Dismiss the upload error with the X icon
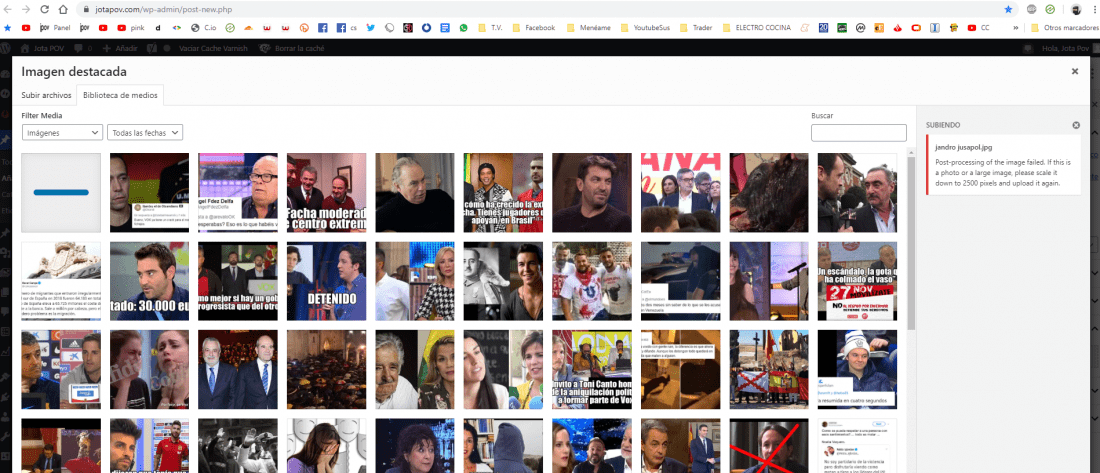This screenshot has width=1100, height=473. [x=1076, y=125]
